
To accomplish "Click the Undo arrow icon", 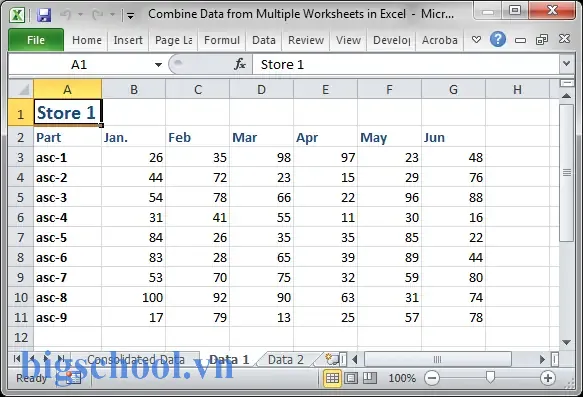I will tap(66, 15).
